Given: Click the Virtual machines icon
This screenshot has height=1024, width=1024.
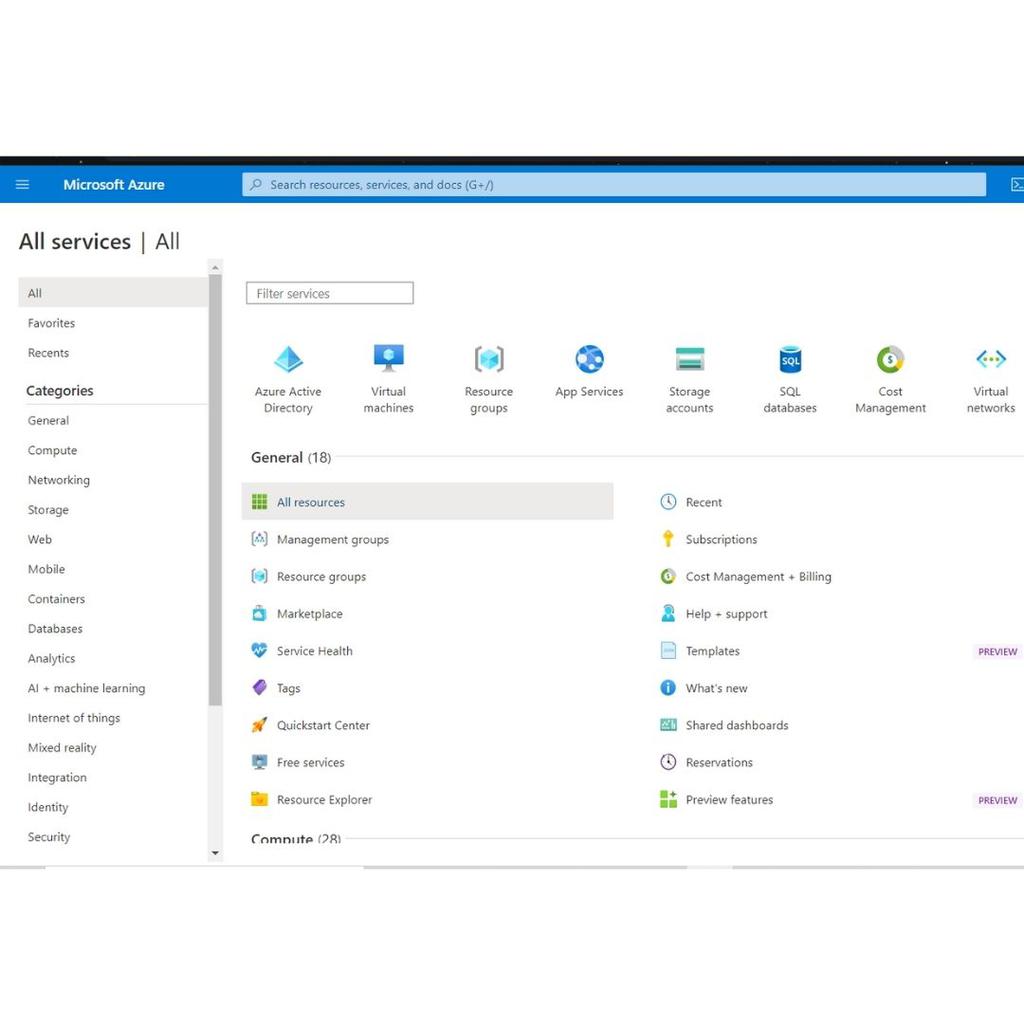Looking at the screenshot, I should [388, 358].
